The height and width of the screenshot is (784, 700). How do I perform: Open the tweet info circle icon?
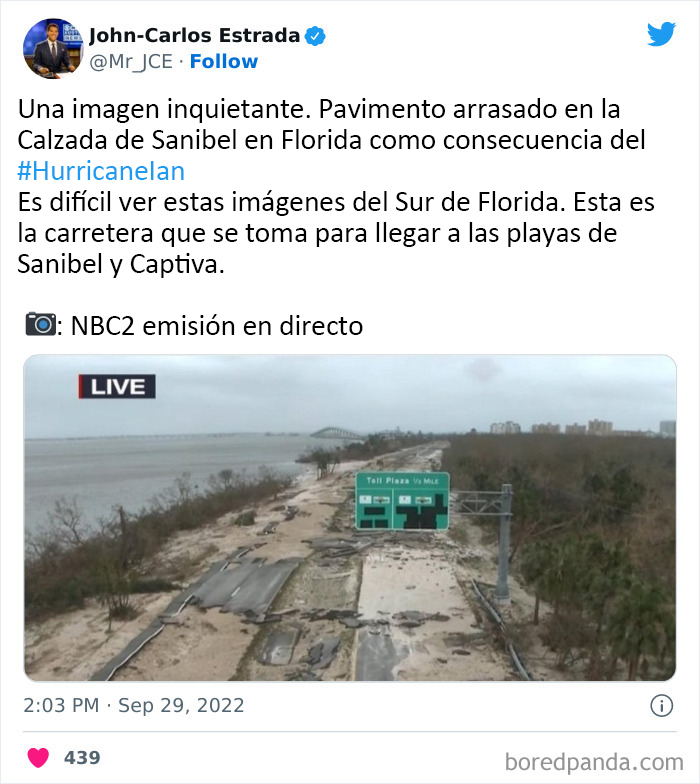(x=661, y=706)
